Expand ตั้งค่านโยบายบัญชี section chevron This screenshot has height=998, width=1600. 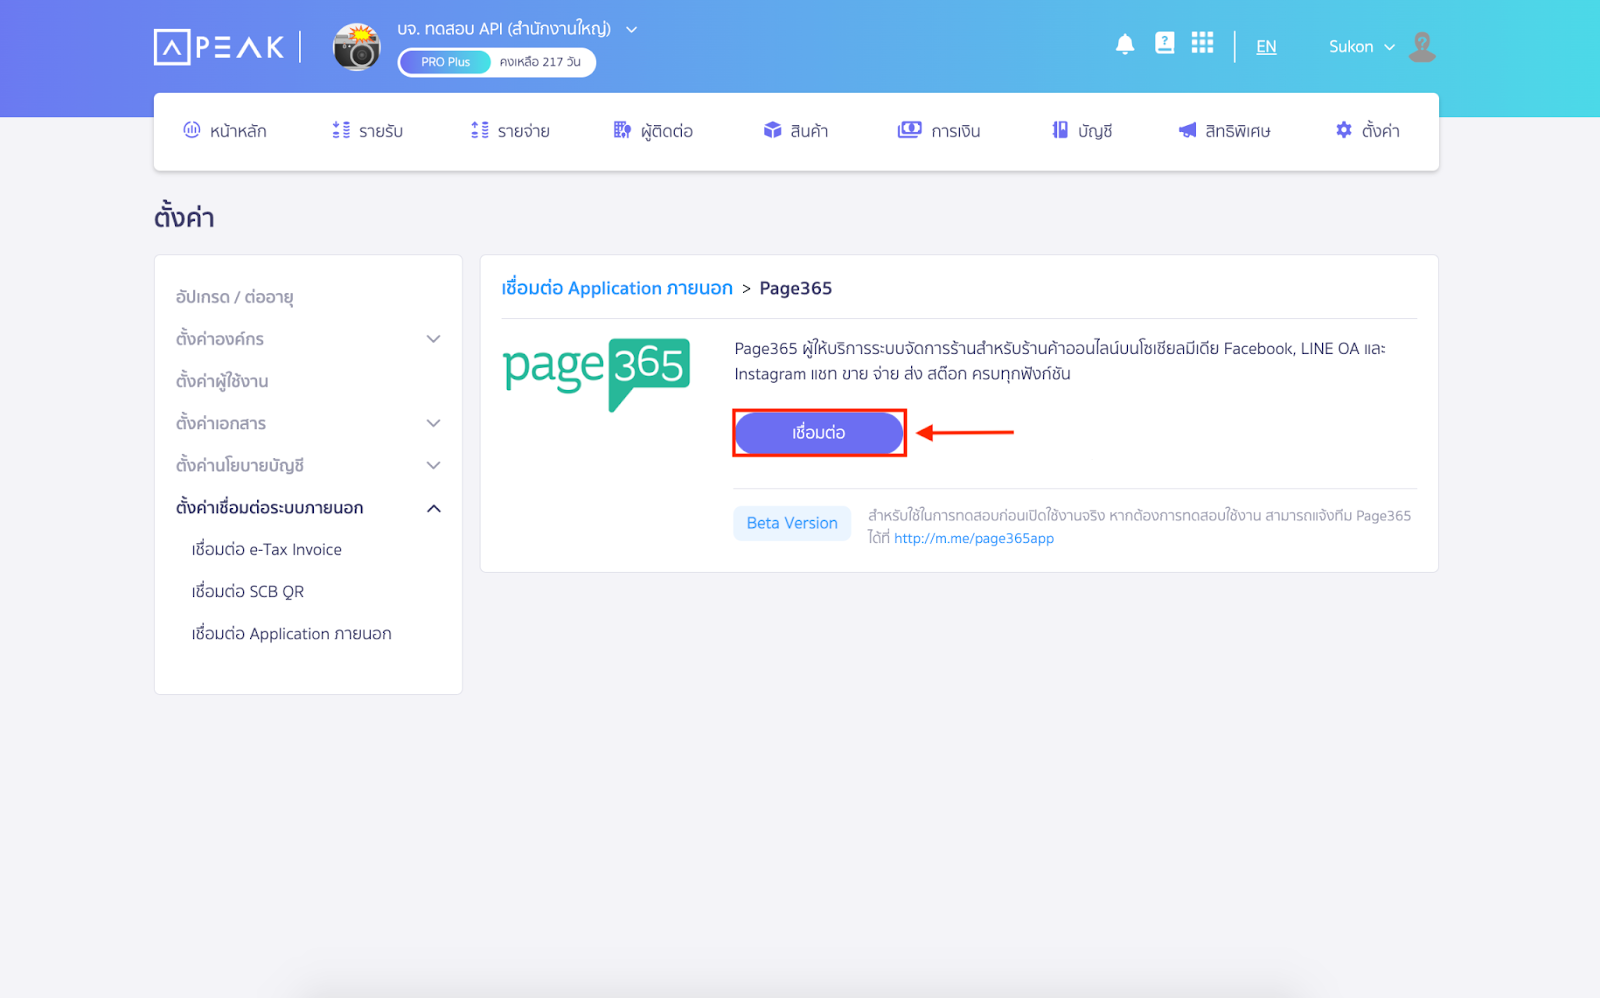433,465
